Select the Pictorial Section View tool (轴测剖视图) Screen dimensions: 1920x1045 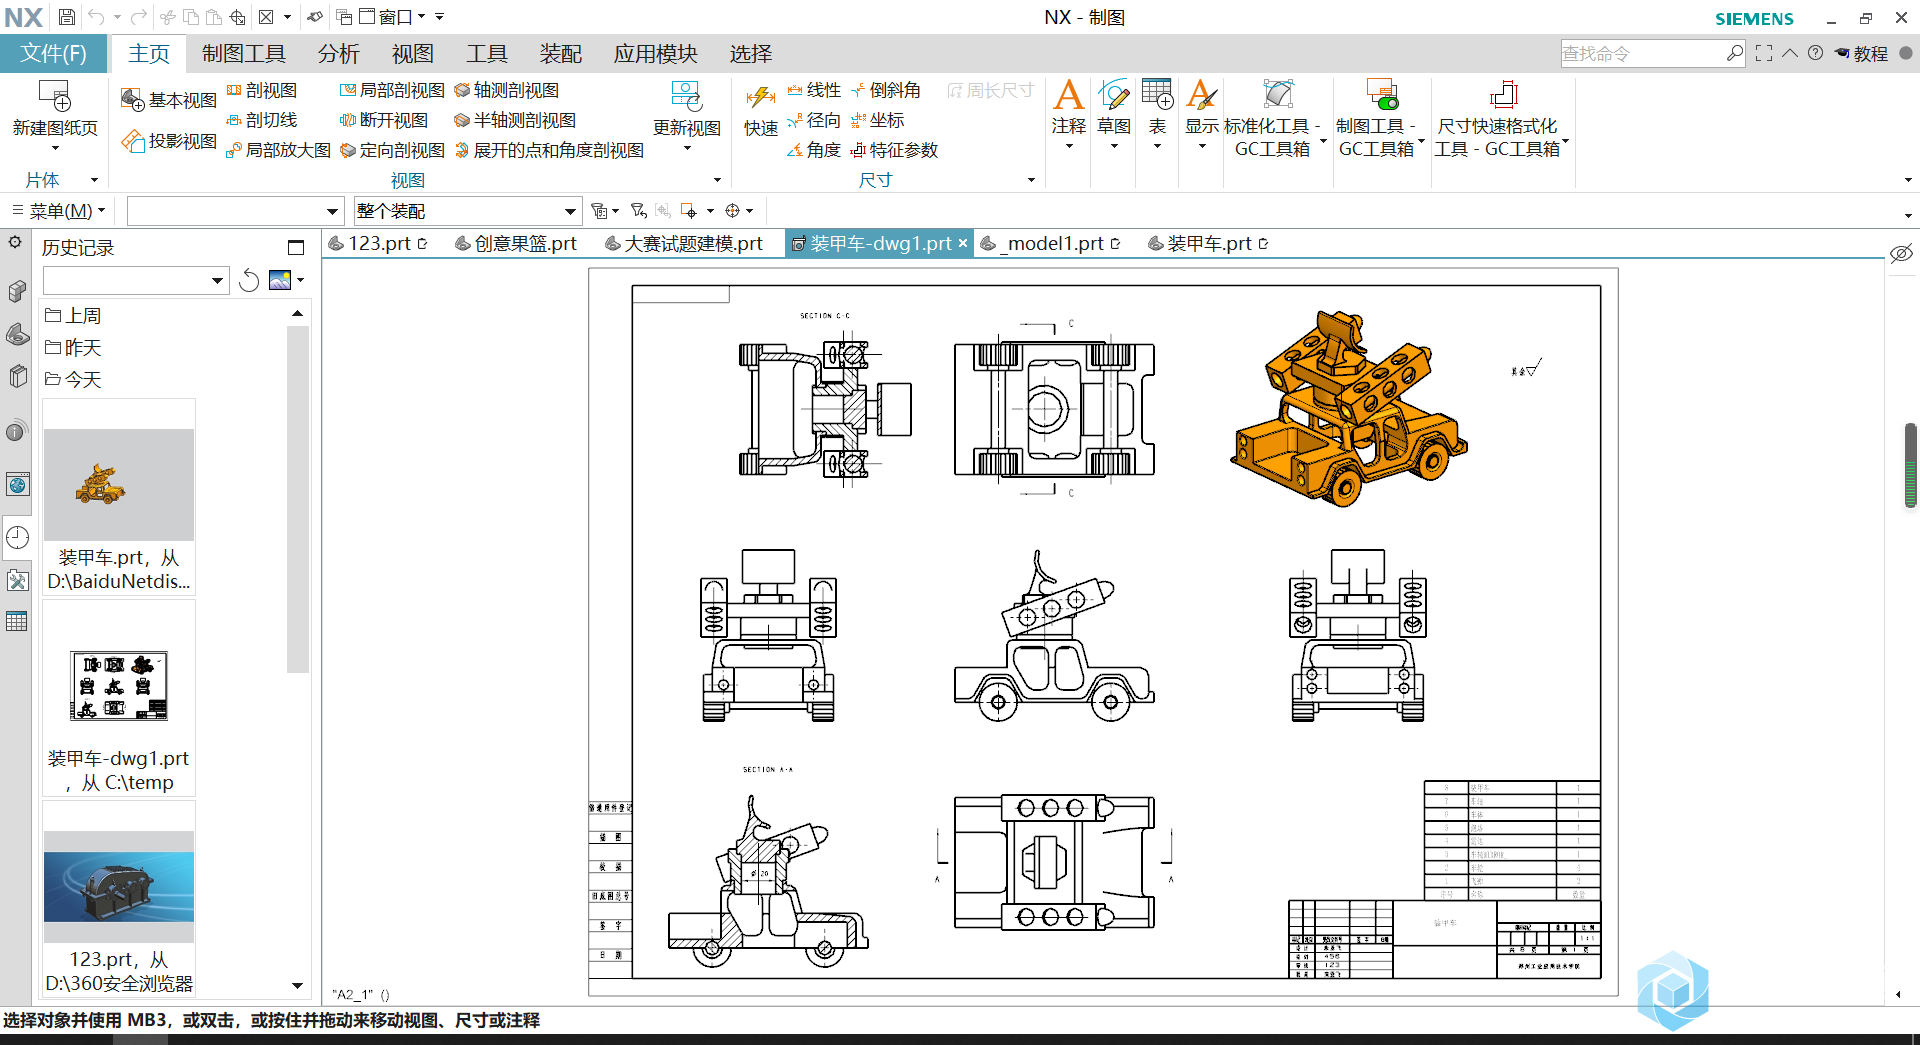(506, 90)
